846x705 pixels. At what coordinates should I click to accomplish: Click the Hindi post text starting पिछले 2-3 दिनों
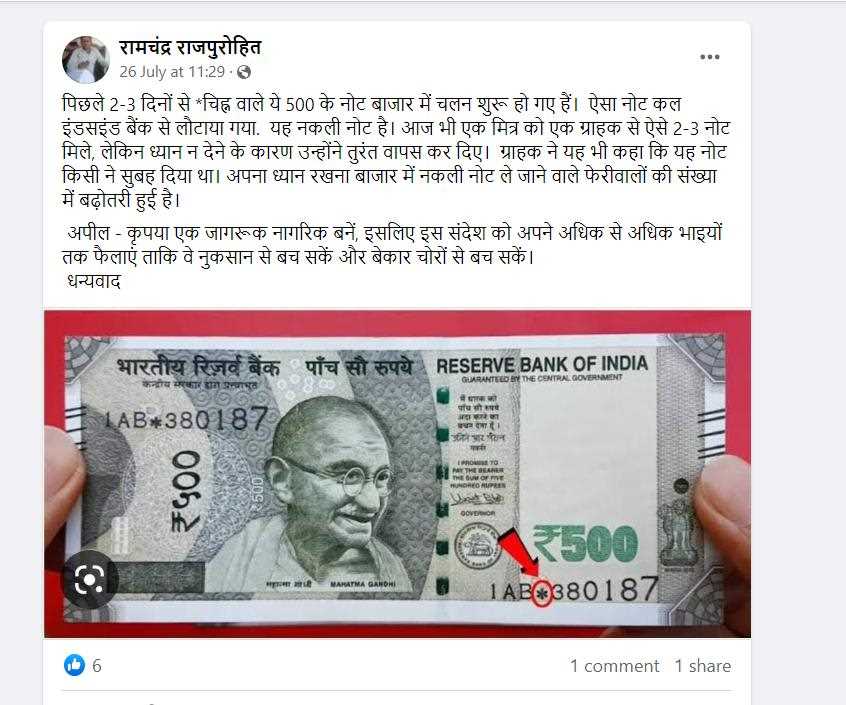pos(396,152)
